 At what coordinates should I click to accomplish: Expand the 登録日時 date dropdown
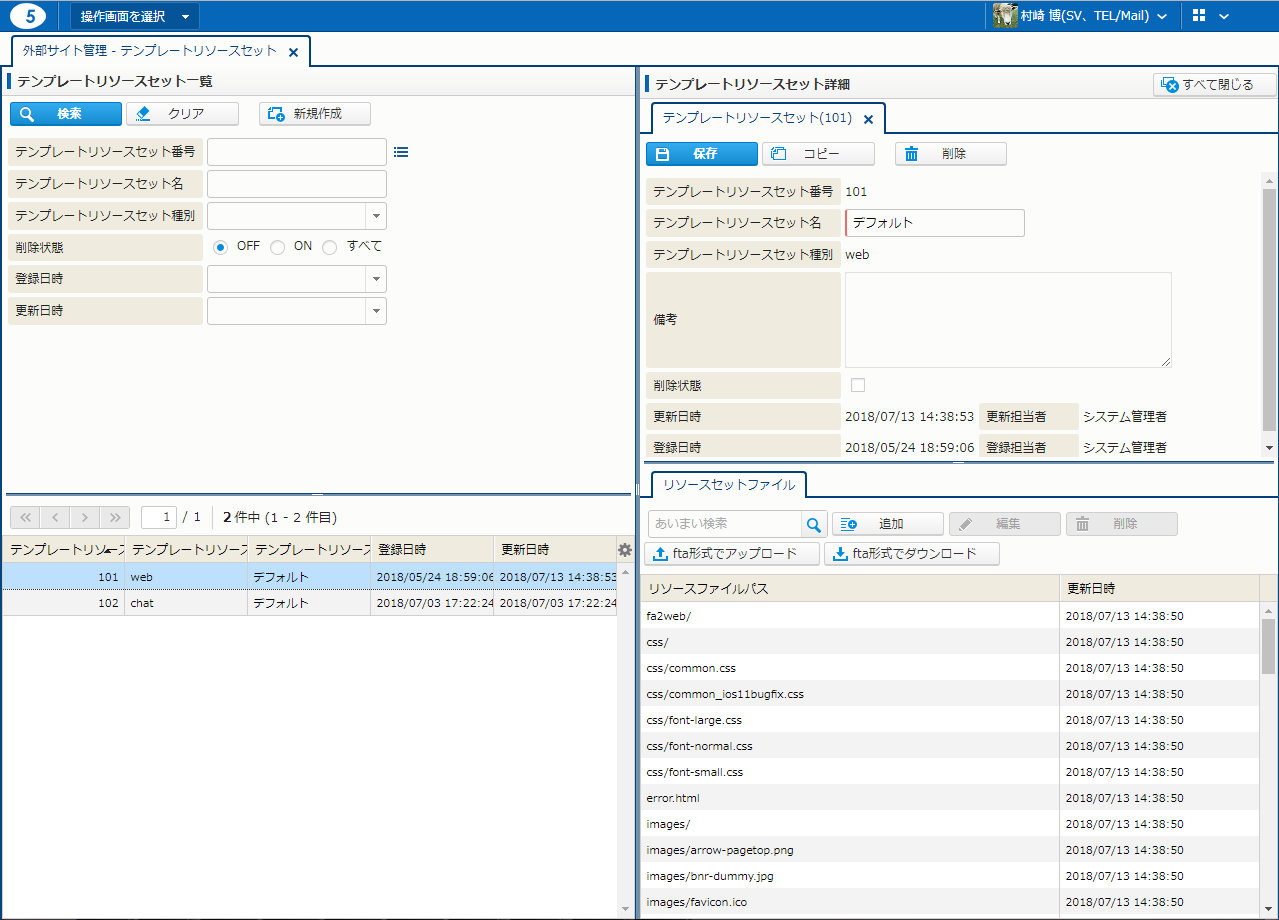click(x=376, y=279)
